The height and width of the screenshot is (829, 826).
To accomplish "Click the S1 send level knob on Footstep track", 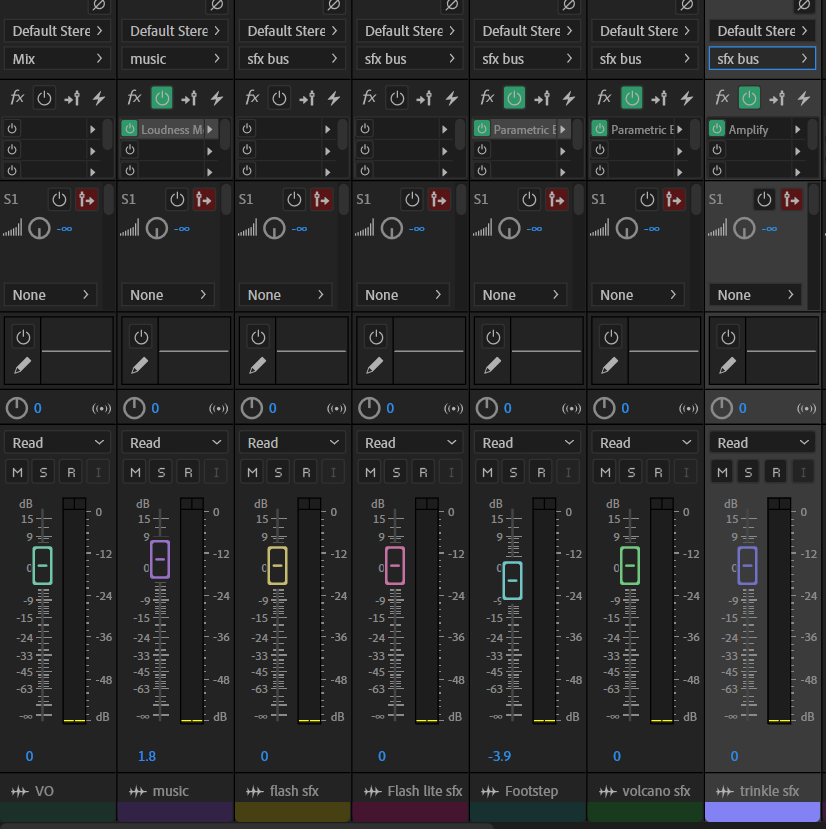I will point(509,229).
